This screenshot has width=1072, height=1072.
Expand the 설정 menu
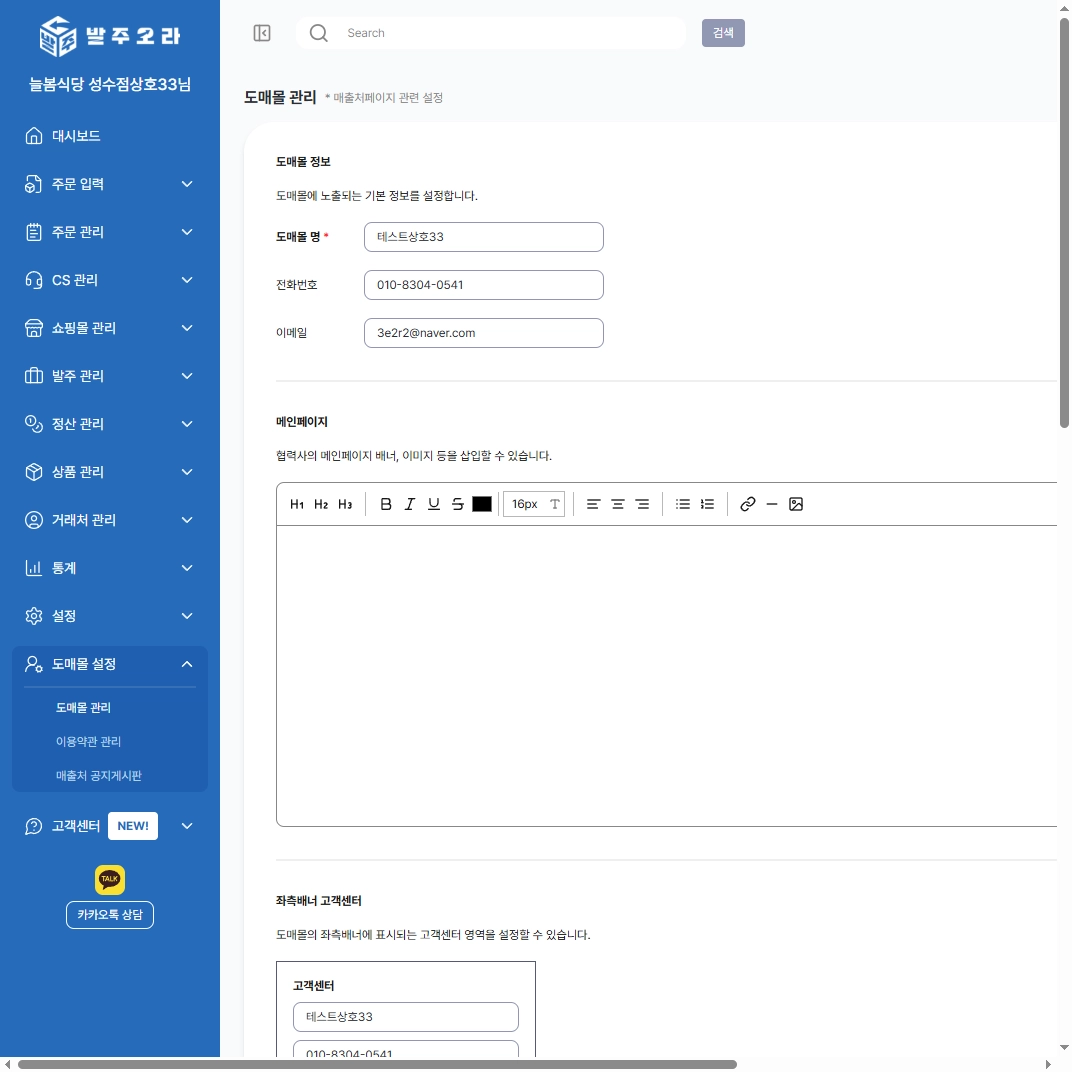(110, 616)
